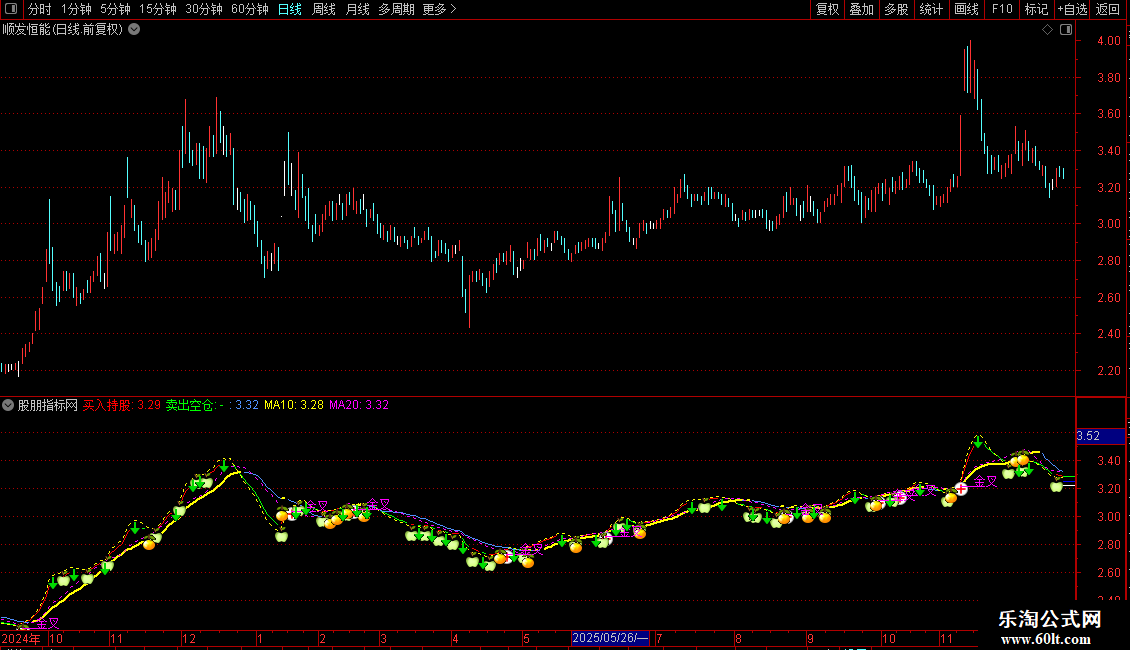1130x650 pixels.
Task: Click the 2024年 label on the time axis
Action: pos(21,638)
